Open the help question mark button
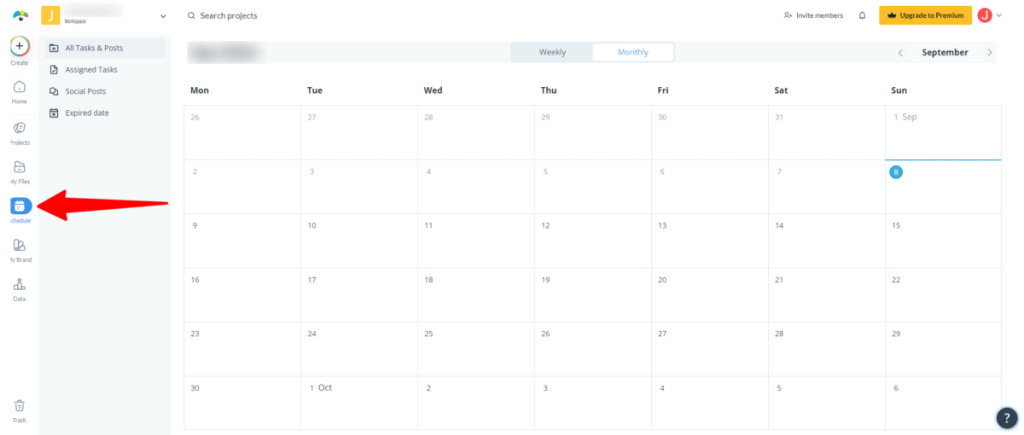 (x=1006, y=418)
